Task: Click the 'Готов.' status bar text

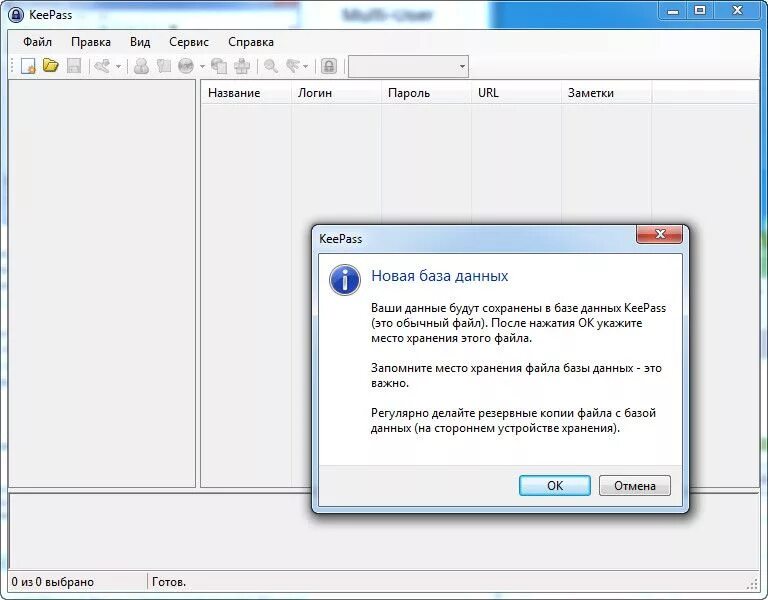Action: click(169, 582)
